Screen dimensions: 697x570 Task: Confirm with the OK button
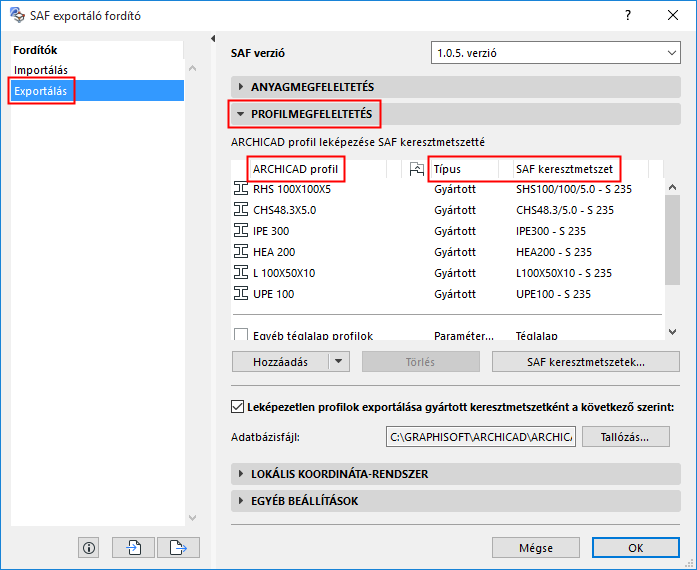pos(636,548)
